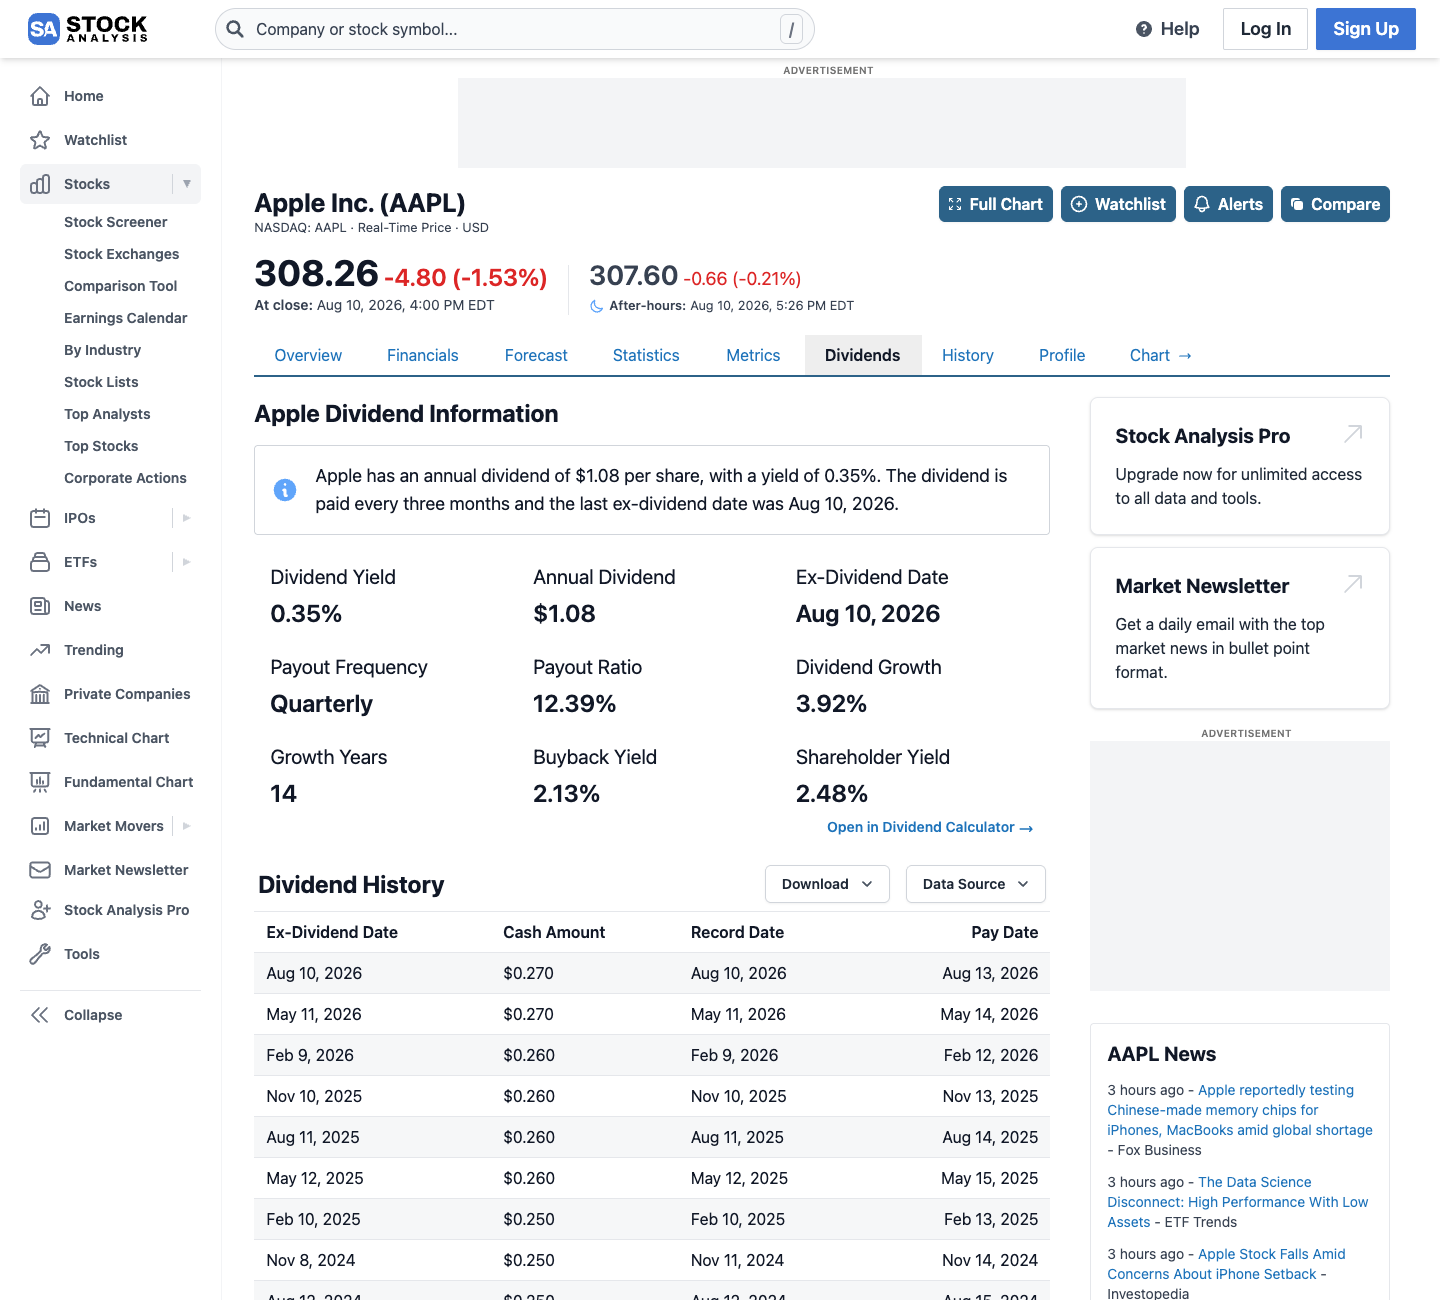Click the Help question mark icon

coord(1144,29)
